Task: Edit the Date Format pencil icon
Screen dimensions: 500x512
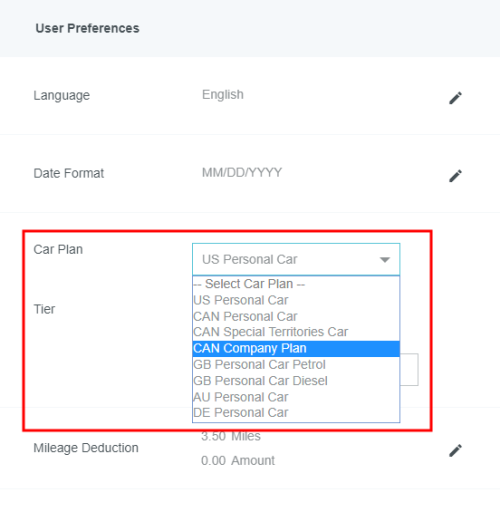Action: pyautogui.click(x=455, y=176)
